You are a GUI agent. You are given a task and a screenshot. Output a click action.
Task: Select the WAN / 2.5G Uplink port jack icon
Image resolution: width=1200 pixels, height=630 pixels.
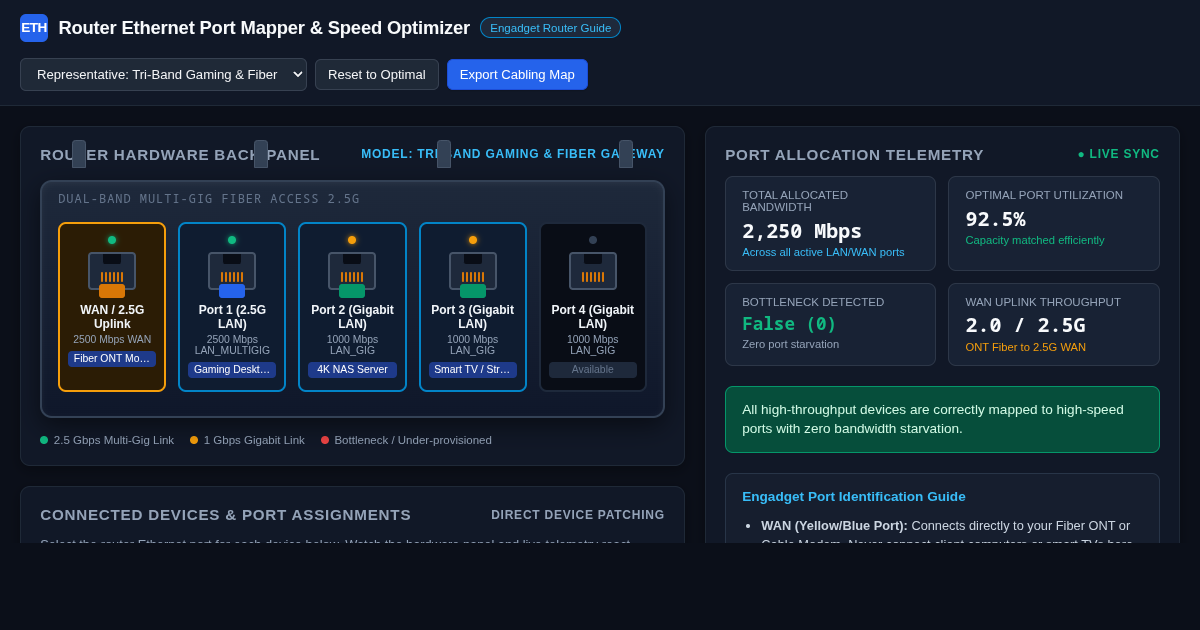pos(112,273)
